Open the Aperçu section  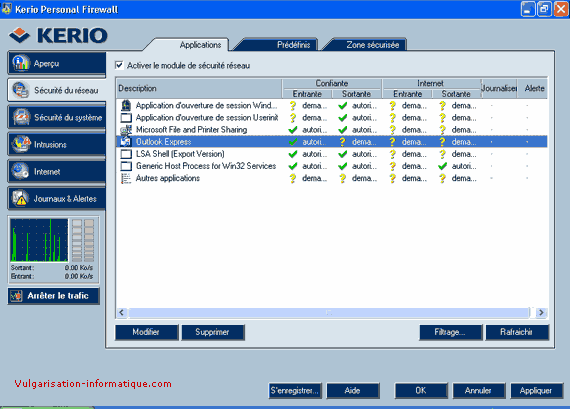(x=57, y=63)
